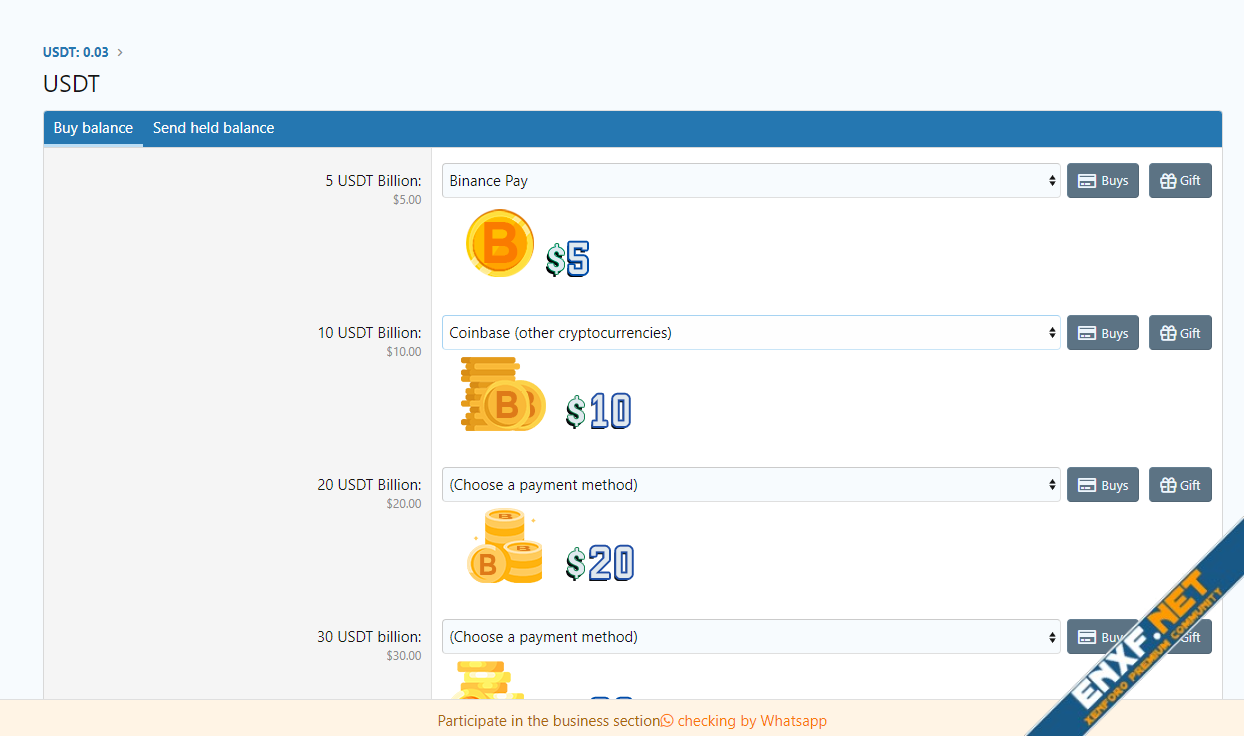Screen dimensions: 1244x736
Task: Click the 30 USDT row Buys button
Action: [1101, 637]
